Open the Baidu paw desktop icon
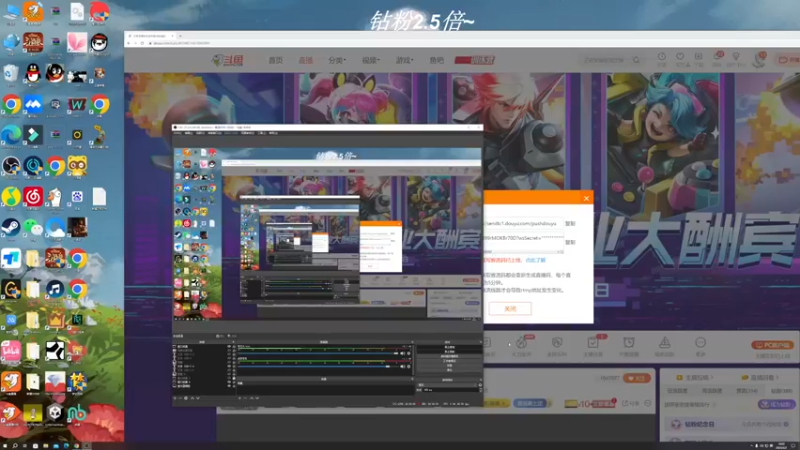The height and width of the screenshot is (450, 800). (77, 197)
